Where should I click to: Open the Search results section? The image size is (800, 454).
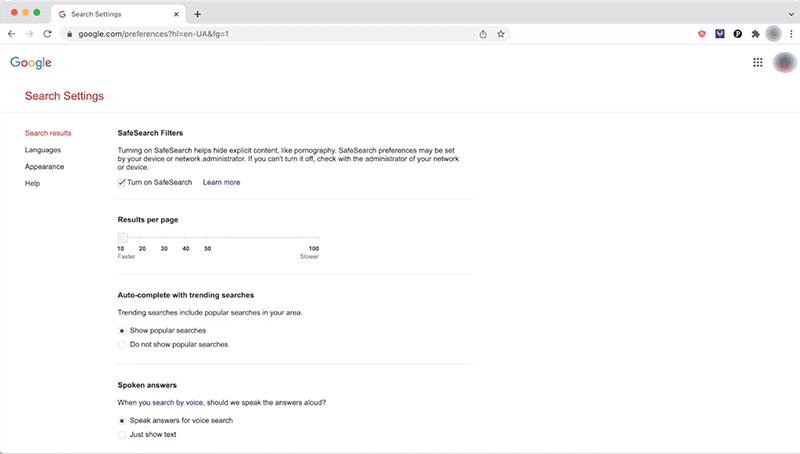(x=48, y=133)
